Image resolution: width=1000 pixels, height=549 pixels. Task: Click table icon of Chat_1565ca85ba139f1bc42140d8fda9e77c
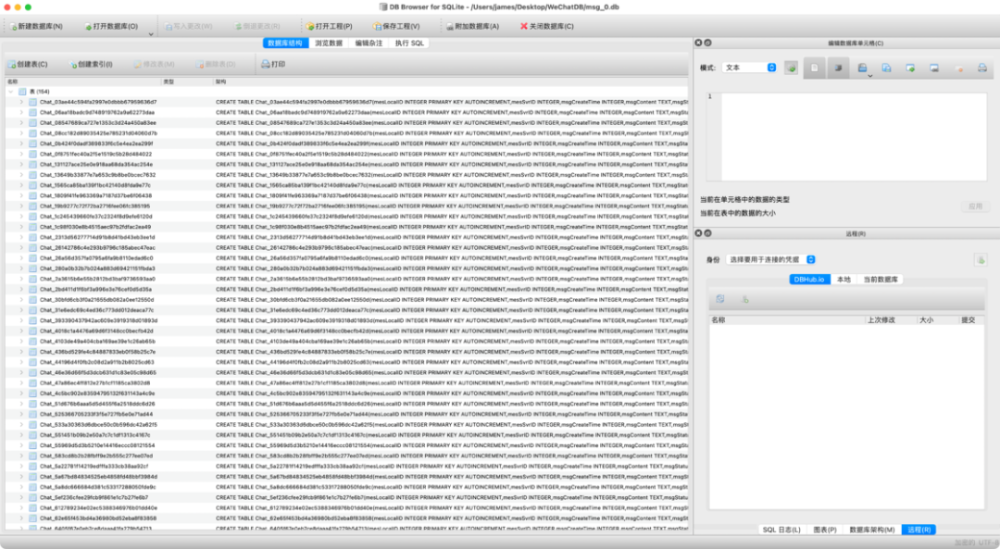33,185
